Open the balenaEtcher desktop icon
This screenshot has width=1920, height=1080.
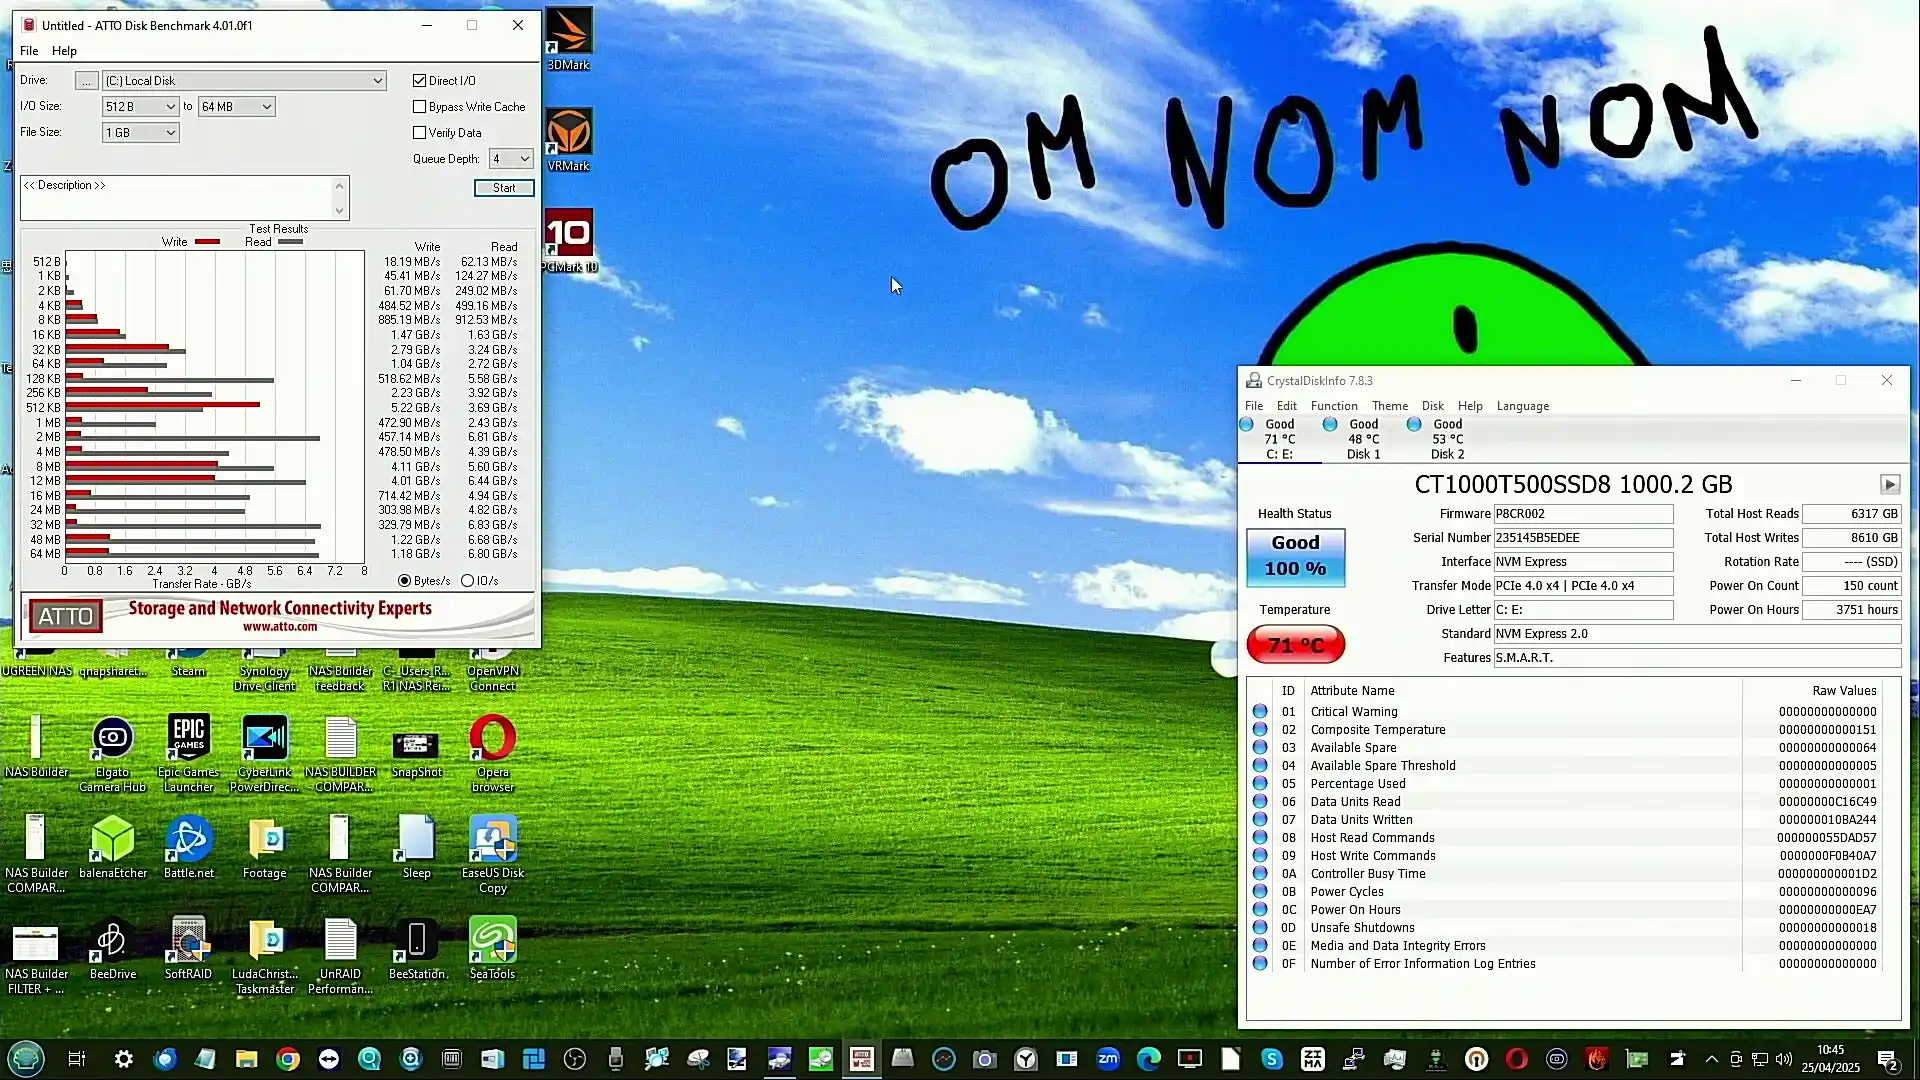112,848
